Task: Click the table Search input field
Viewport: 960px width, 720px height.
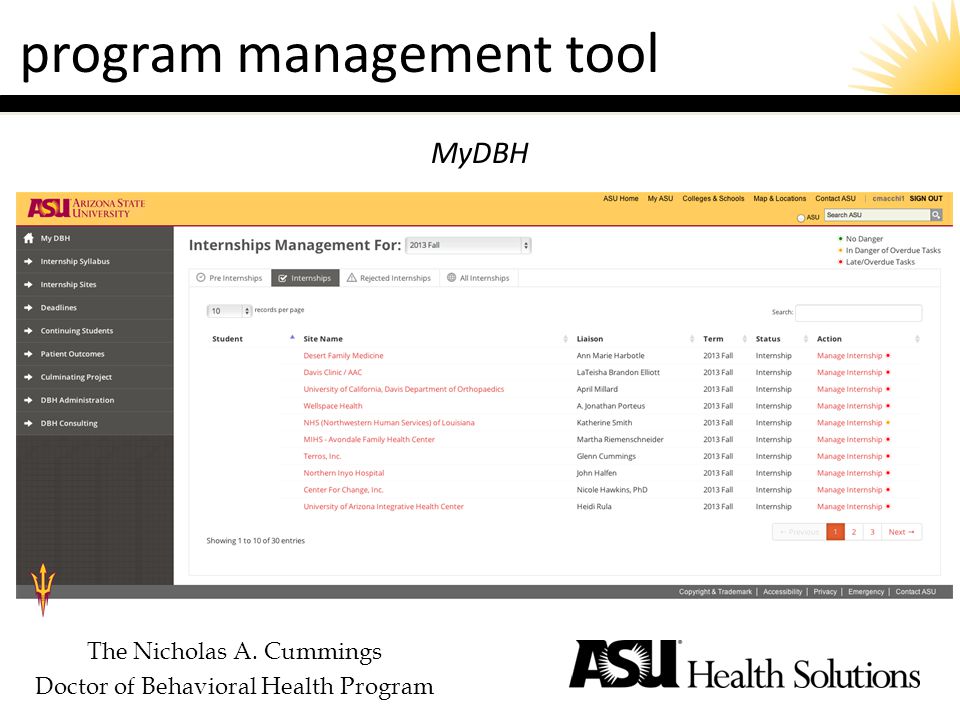Action: pyautogui.click(x=858, y=312)
